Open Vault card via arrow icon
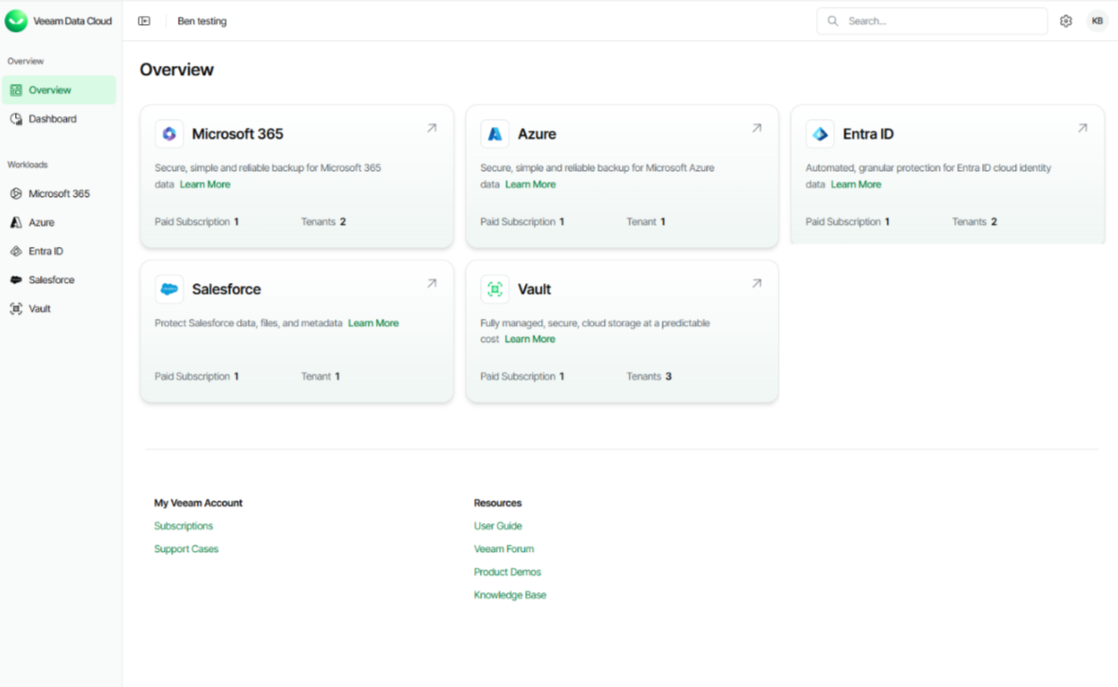The height and width of the screenshot is (687, 1118). click(757, 283)
